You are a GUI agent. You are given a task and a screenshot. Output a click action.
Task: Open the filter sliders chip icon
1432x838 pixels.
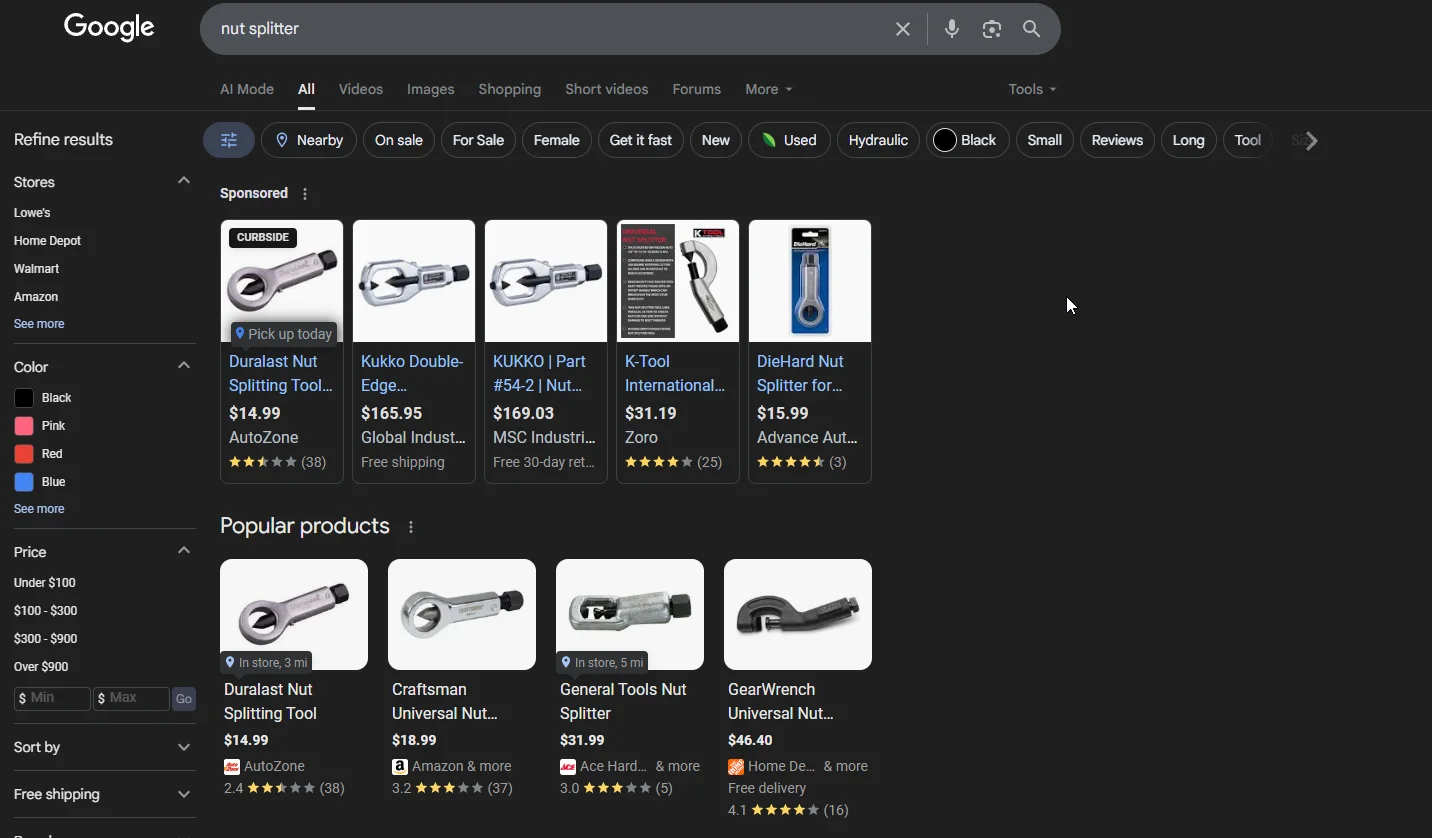coord(229,140)
